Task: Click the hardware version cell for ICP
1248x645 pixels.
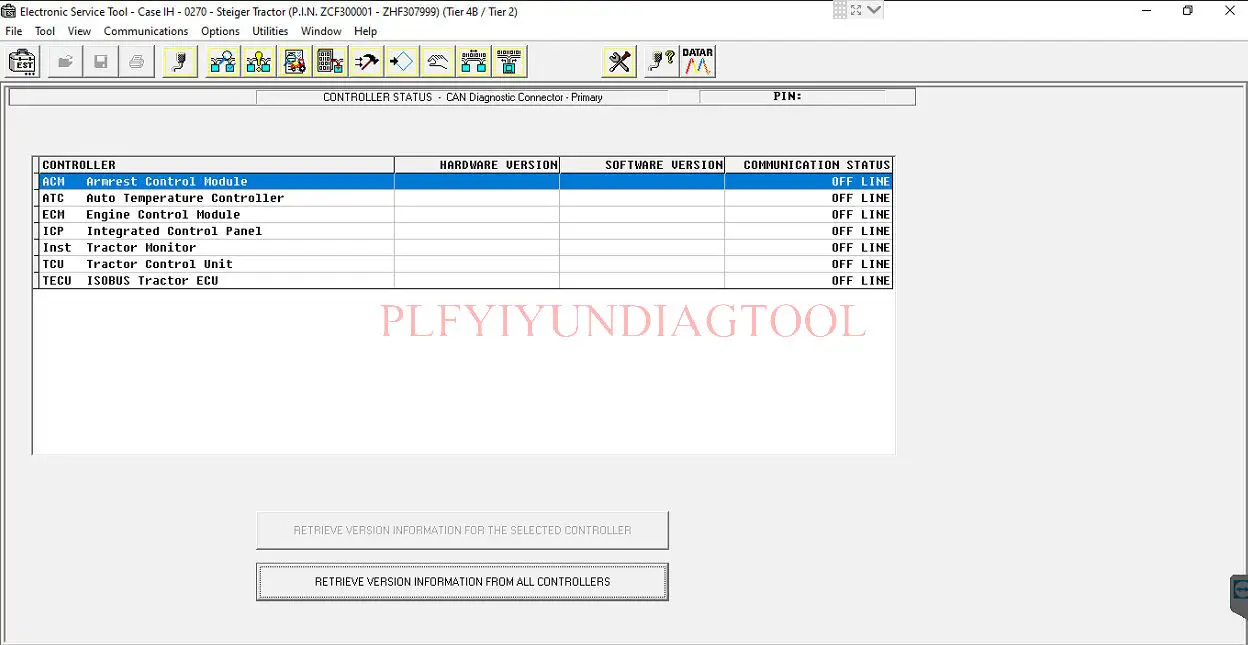Action: (x=477, y=231)
